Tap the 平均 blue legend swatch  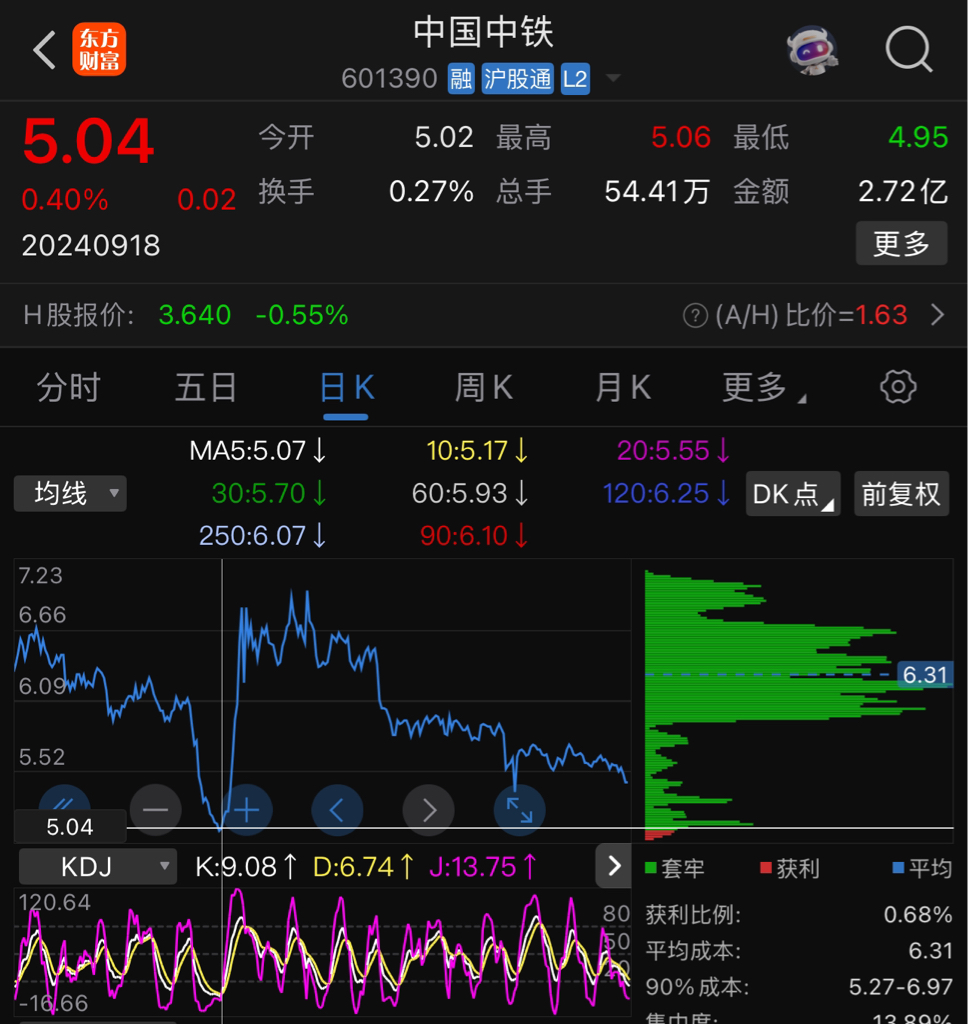[898, 867]
